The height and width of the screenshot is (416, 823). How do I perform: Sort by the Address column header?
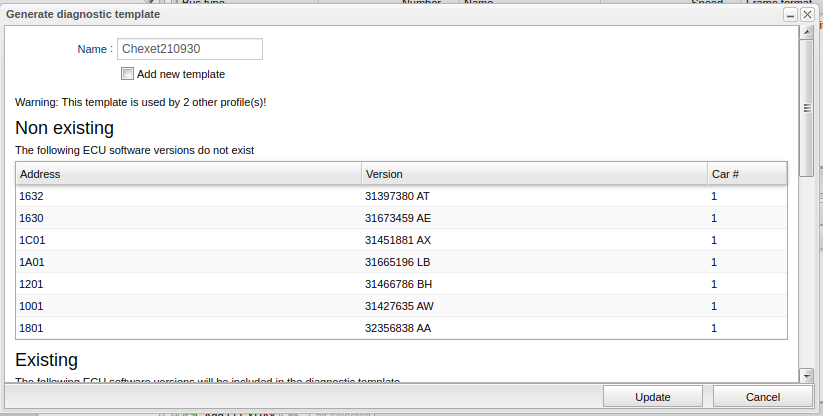(x=189, y=174)
